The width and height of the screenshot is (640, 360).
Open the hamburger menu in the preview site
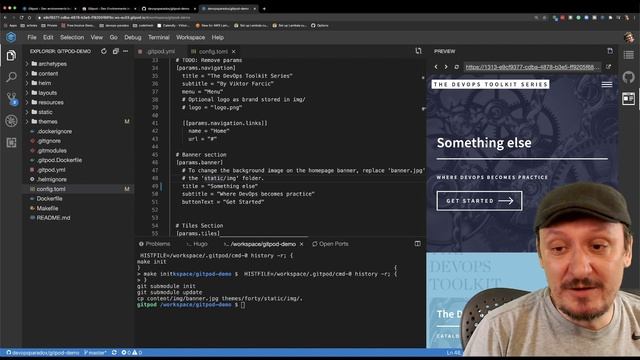pos(607,84)
